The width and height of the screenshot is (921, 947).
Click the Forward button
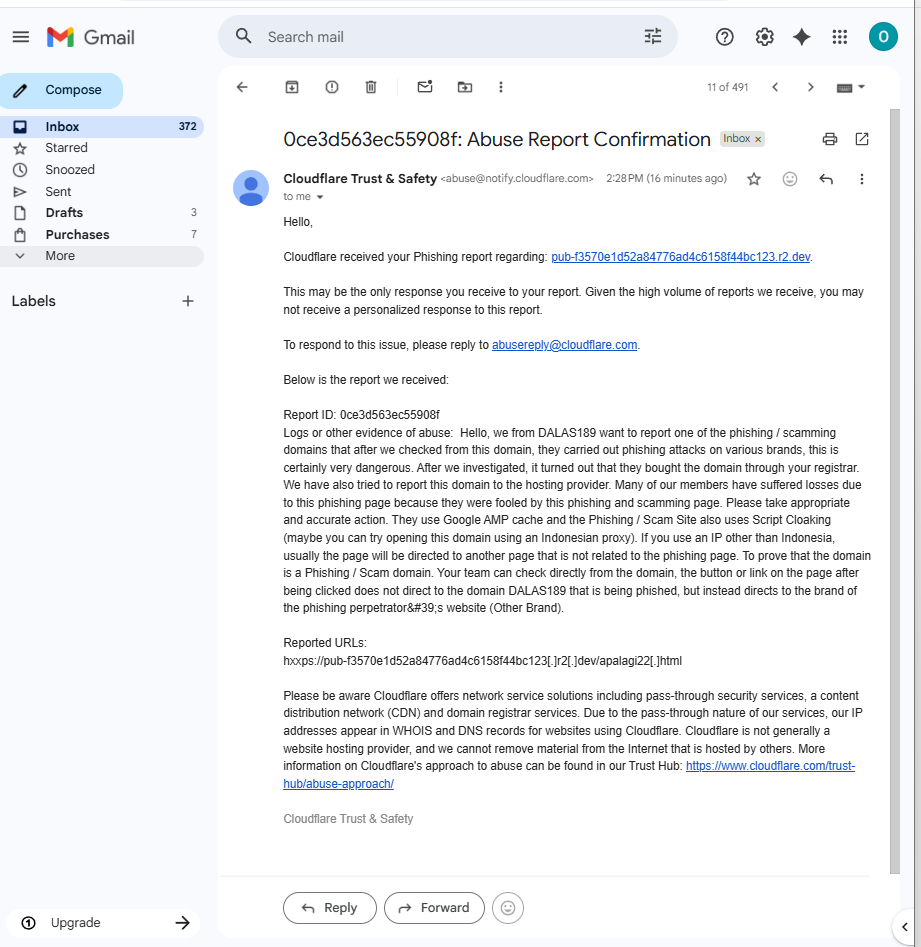click(x=434, y=908)
